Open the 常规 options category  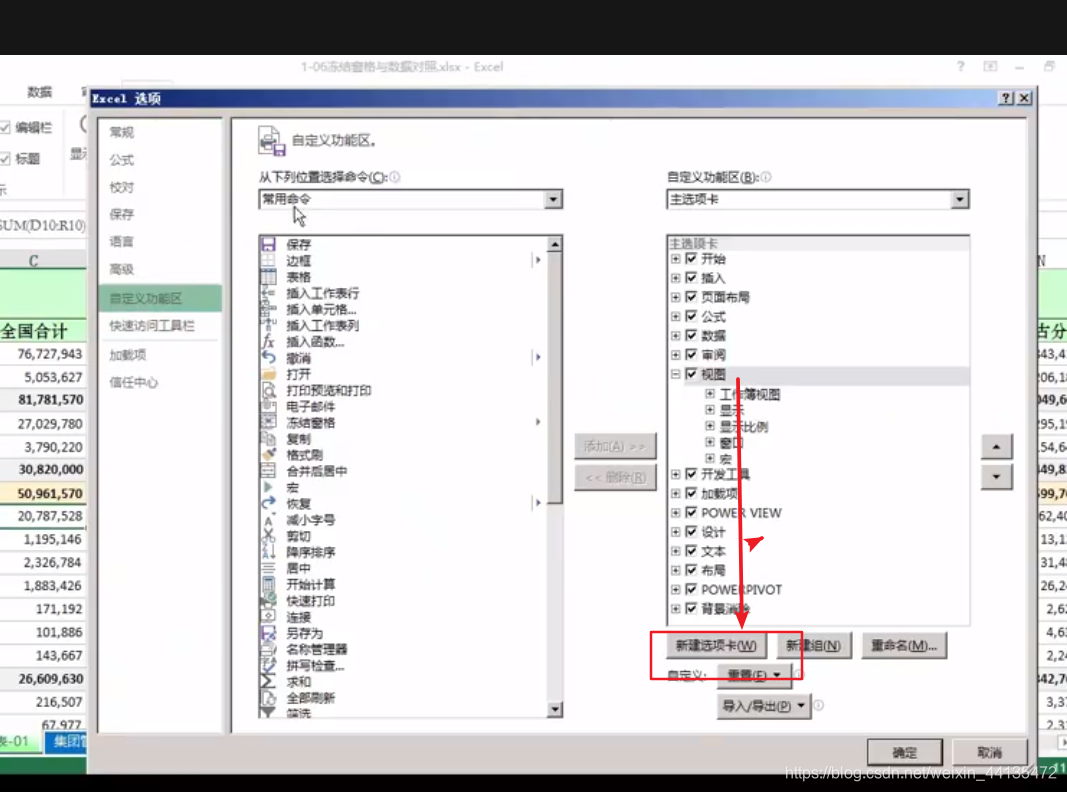coord(122,132)
